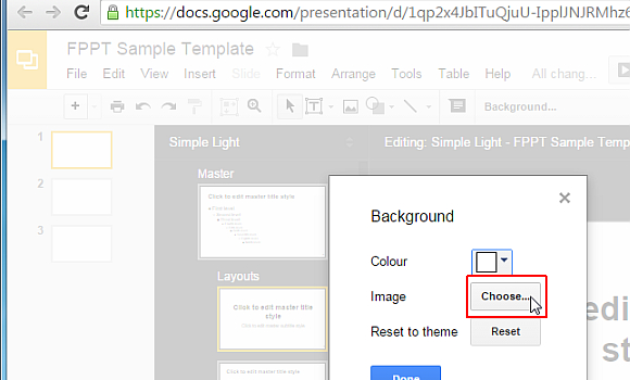Viewport: 630px width, 380px height.
Task: Expand the new slide layout dropdown arrow
Action: [x=94, y=106]
